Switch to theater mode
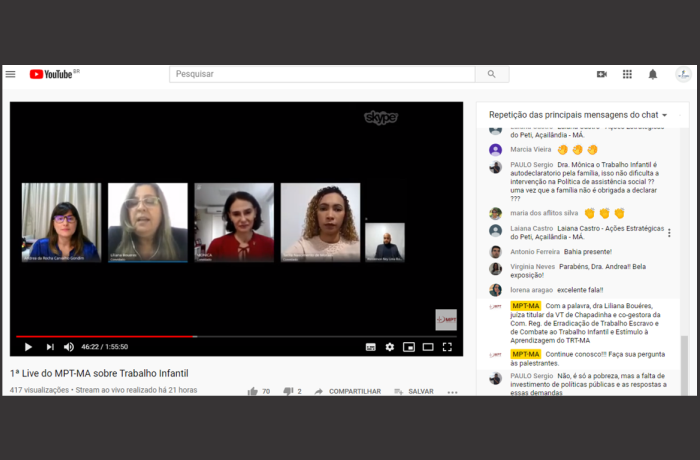Image resolution: width=700 pixels, height=460 pixels. point(428,347)
